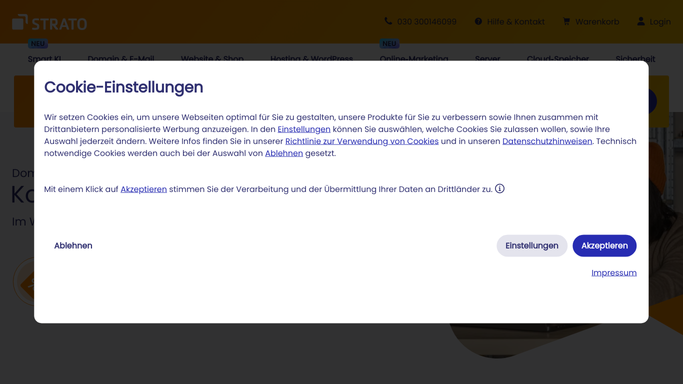This screenshot has height=384, width=683.
Task: Click the inline Ablehnen link in text
Action: point(284,153)
